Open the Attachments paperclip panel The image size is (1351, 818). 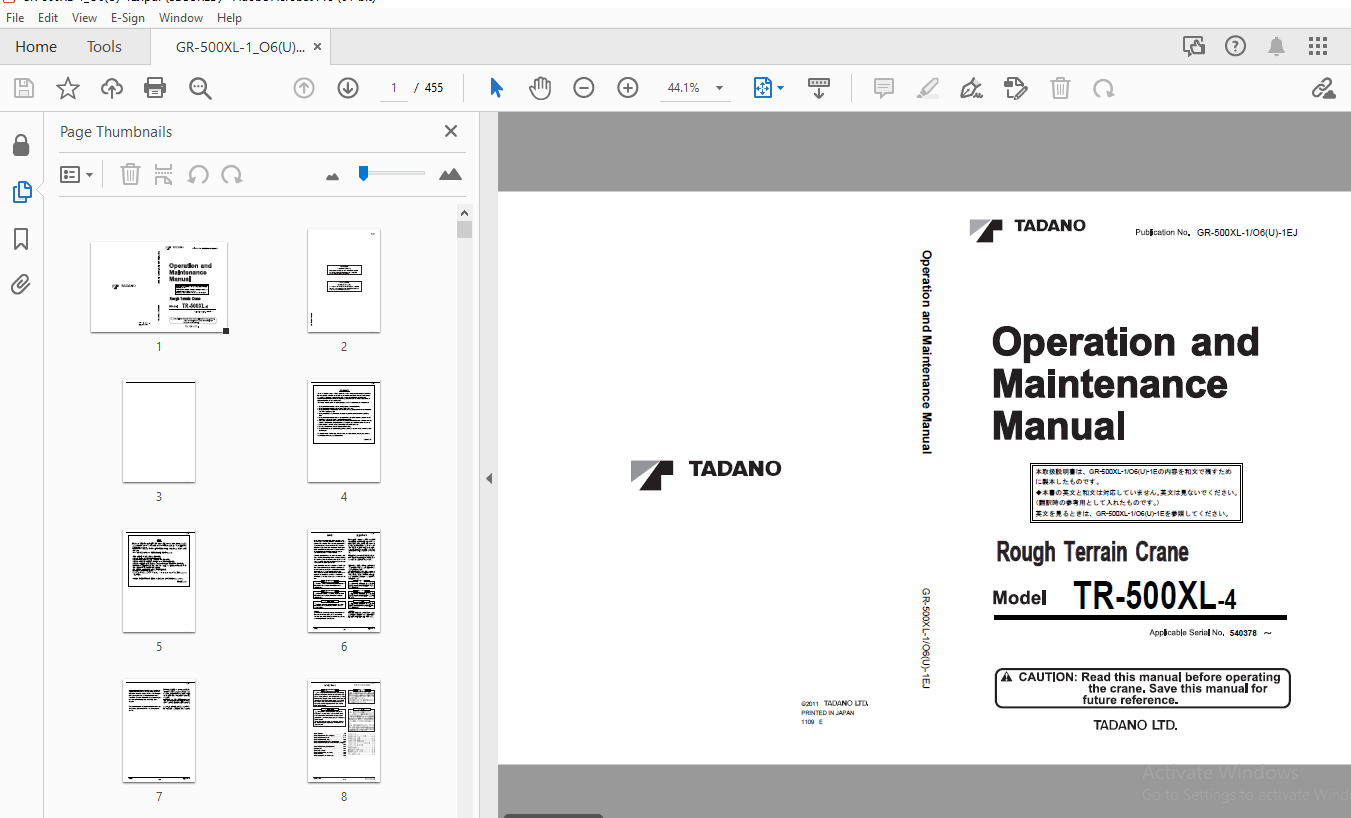[x=21, y=285]
